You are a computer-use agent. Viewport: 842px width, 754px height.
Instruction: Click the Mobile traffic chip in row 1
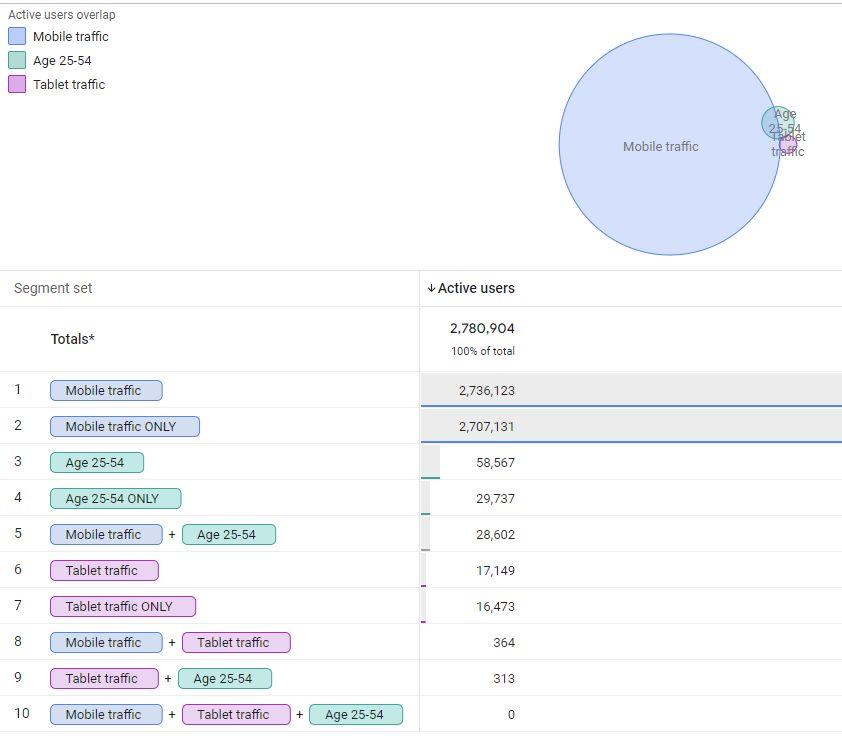tap(106, 390)
